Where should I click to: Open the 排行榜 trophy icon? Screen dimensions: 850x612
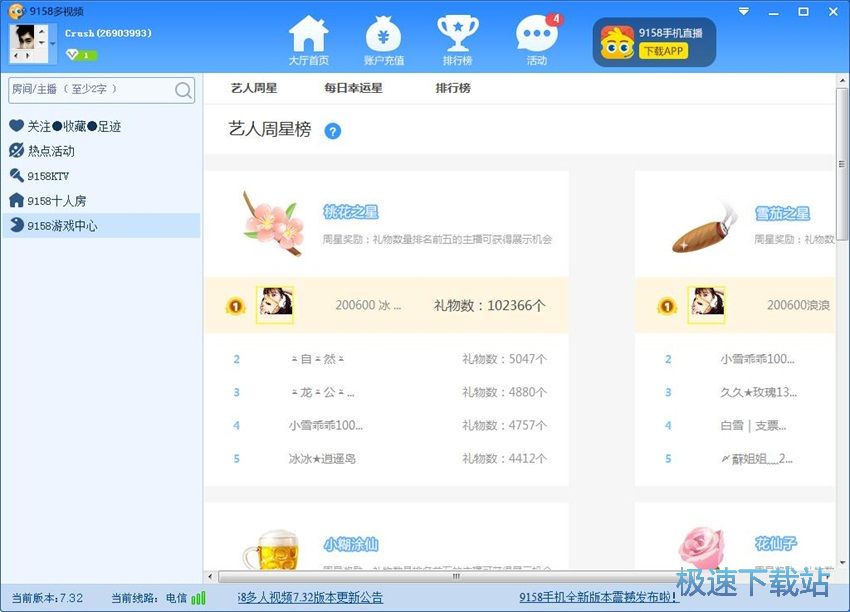click(x=458, y=41)
